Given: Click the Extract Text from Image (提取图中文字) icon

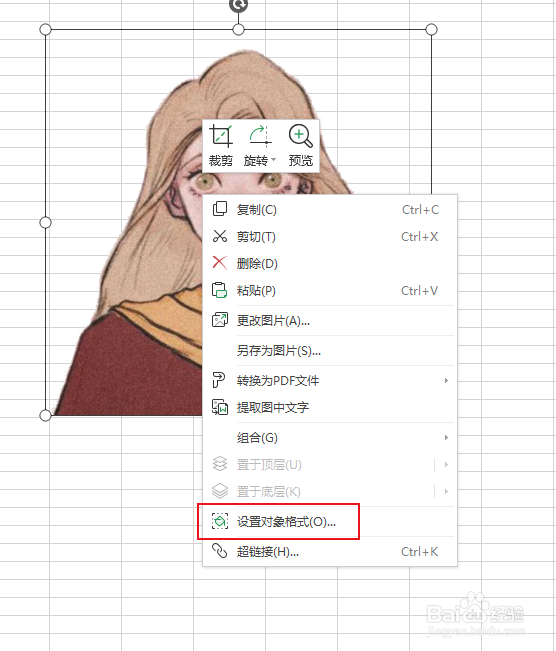Looking at the screenshot, I should (220, 407).
